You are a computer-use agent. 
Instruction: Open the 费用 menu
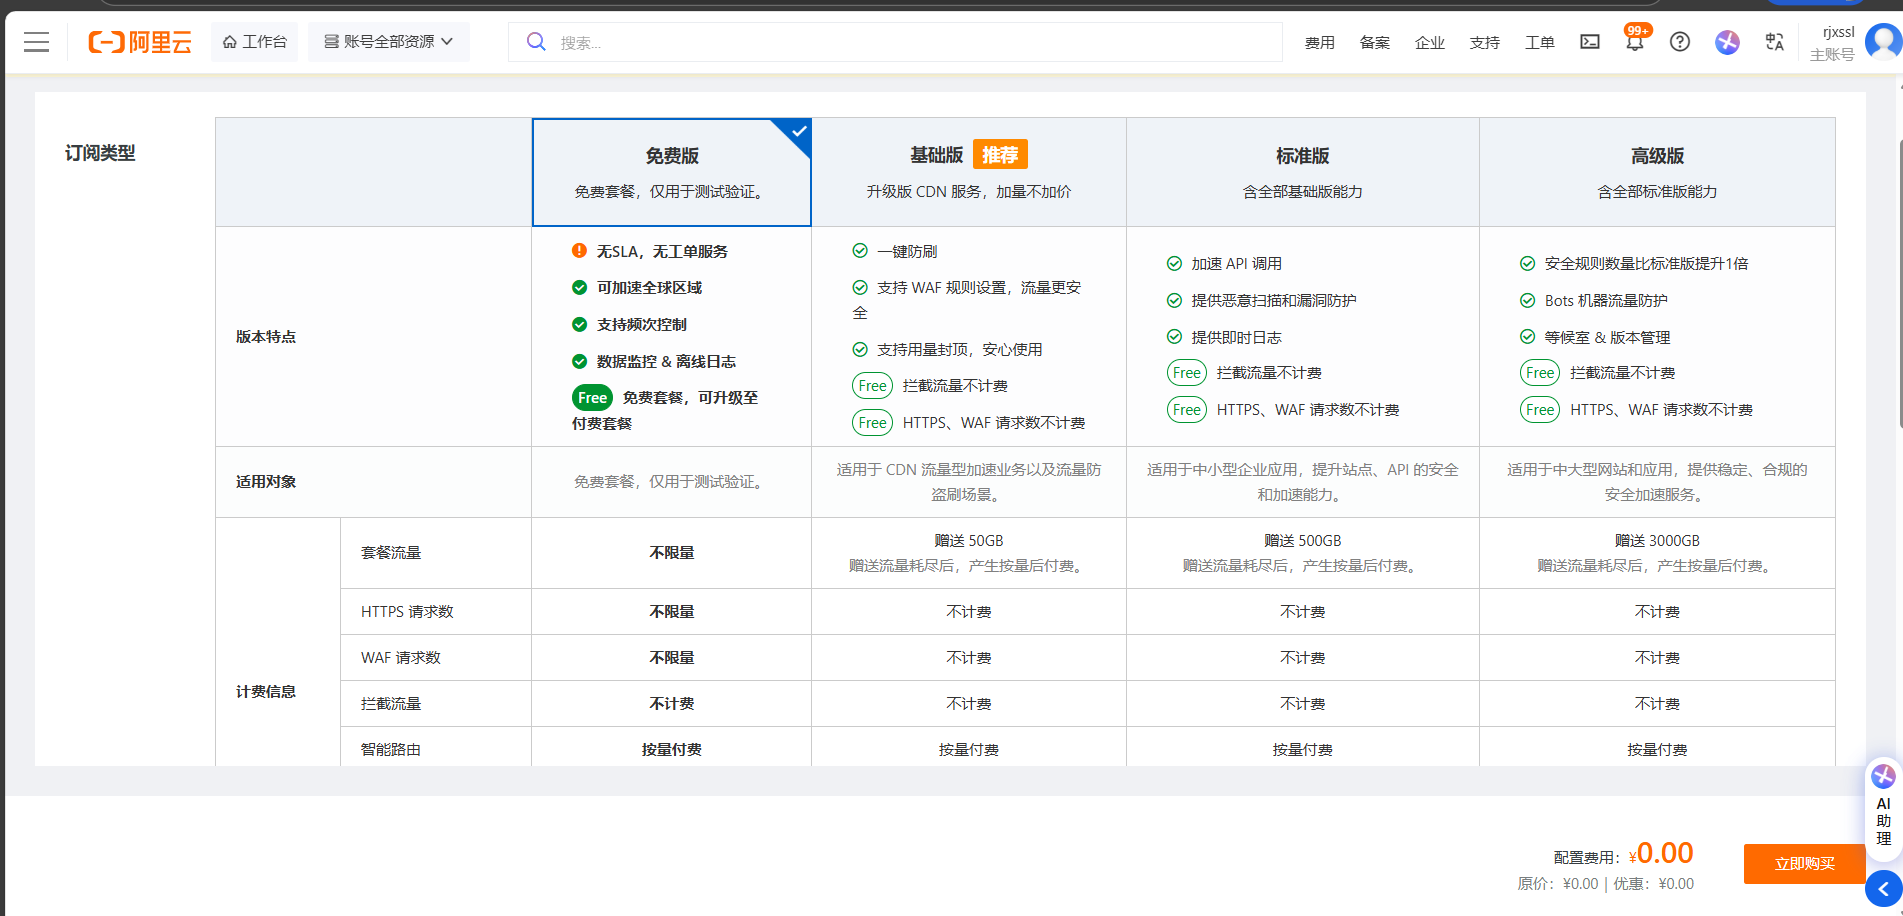pyautogui.click(x=1319, y=43)
